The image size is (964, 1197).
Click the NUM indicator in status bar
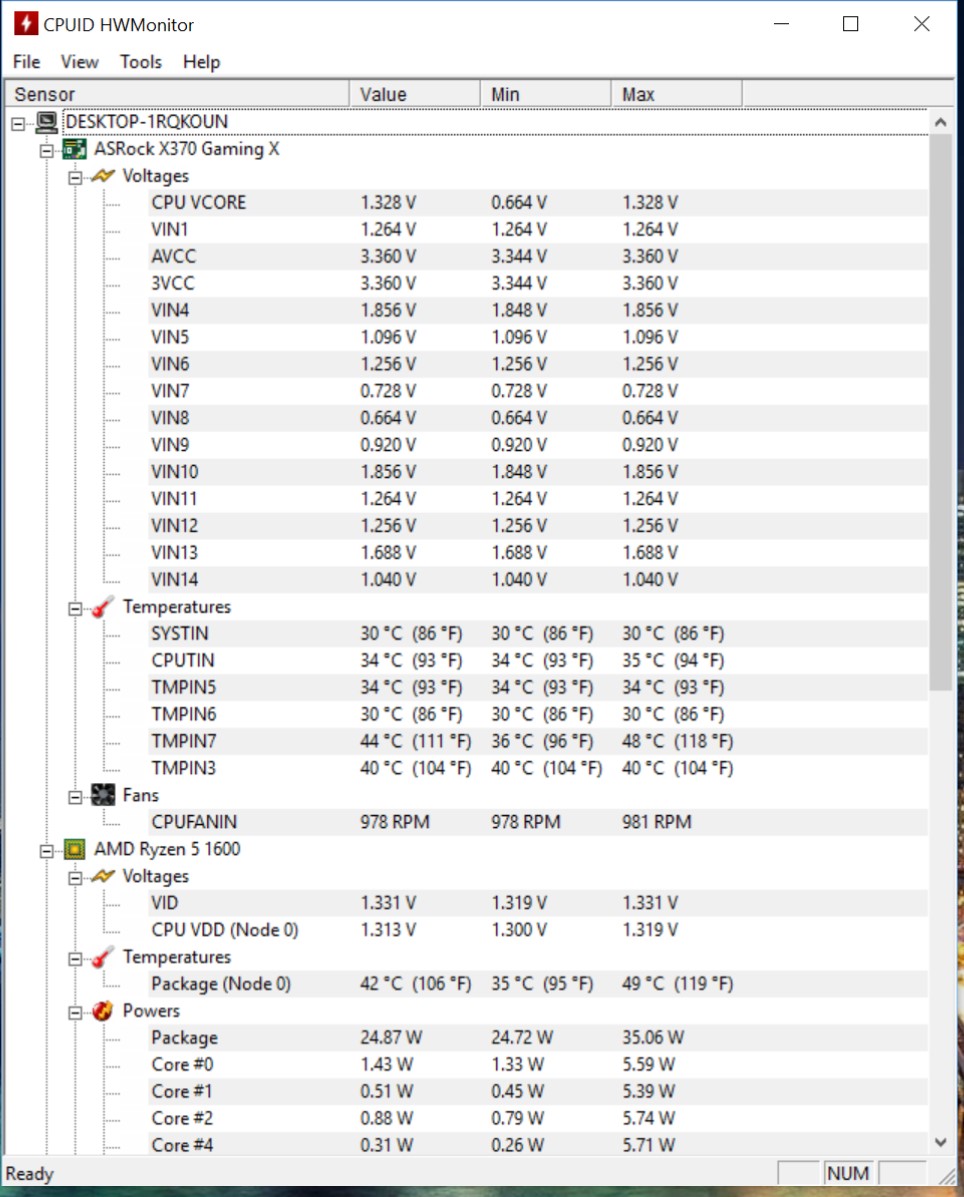coord(847,1173)
